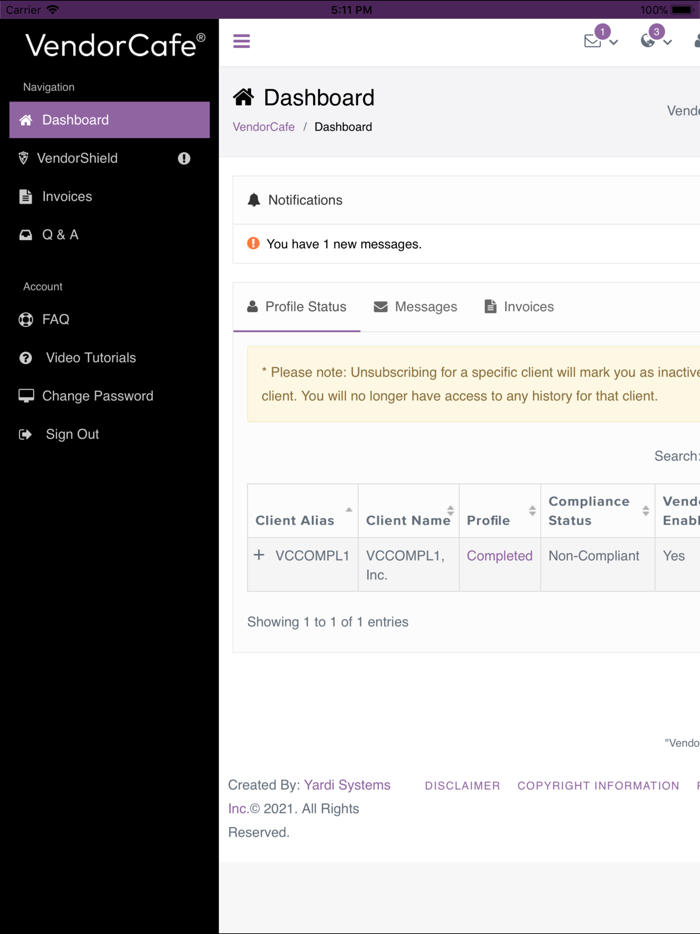Image resolution: width=700 pixels, height=934 pixels.
Task: Click the battery icon in status bar
Action: (x=683, y=10)
